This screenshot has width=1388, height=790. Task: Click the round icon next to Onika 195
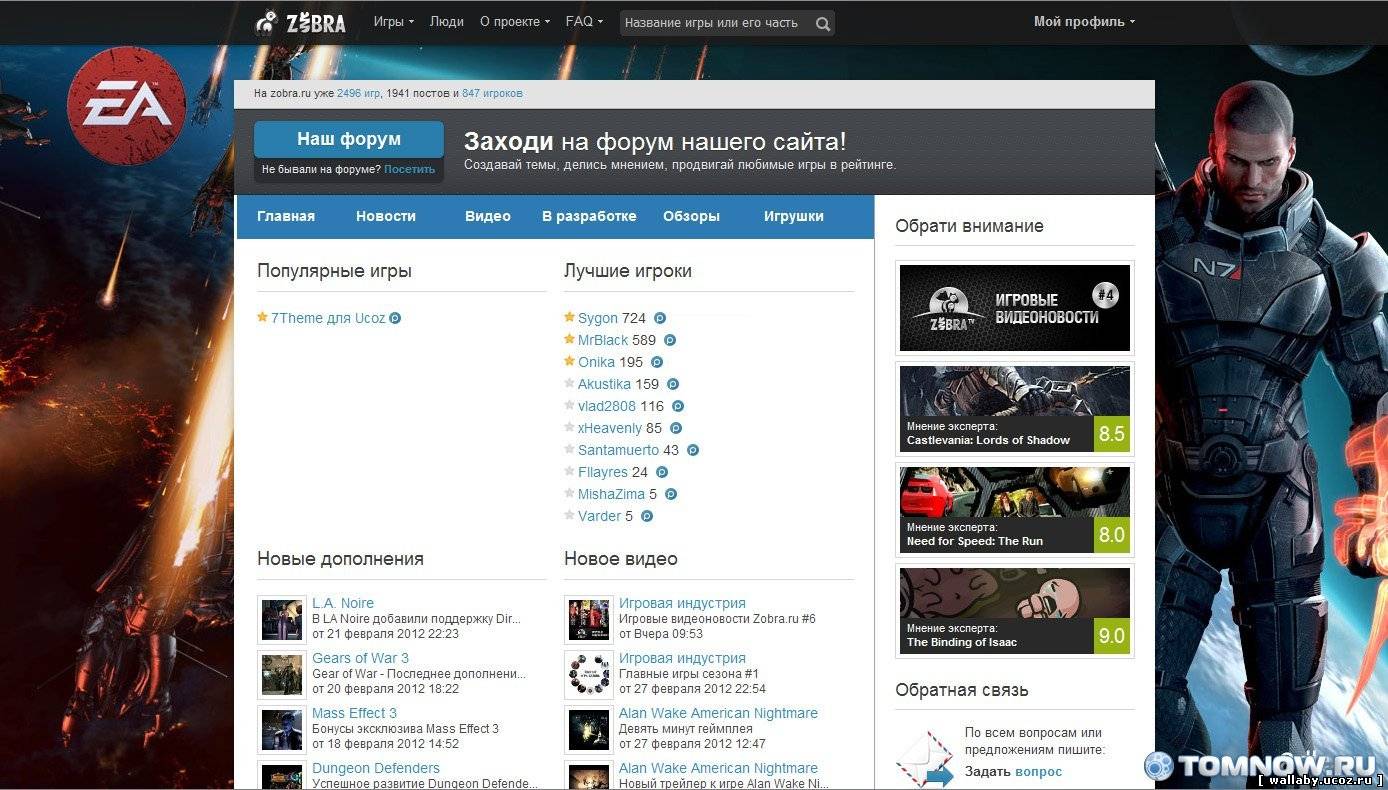click(657, 362)
